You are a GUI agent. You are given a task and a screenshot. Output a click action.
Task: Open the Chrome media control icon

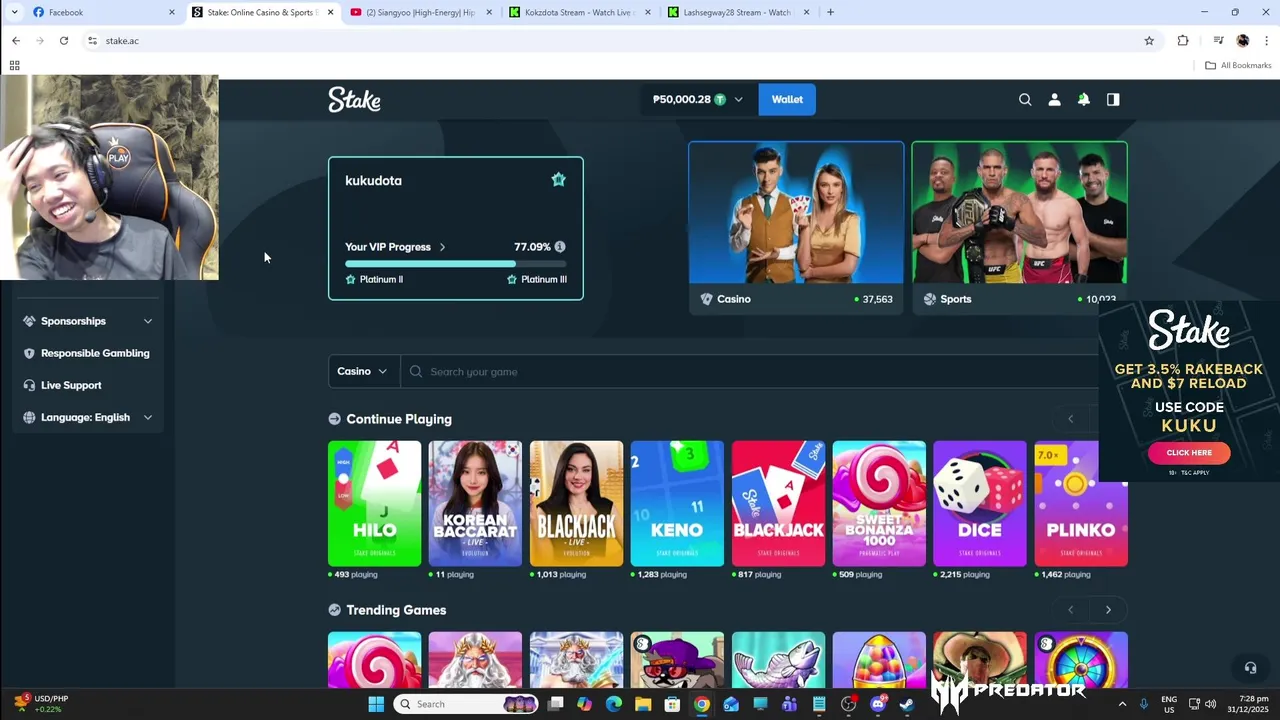[1218, 41]
